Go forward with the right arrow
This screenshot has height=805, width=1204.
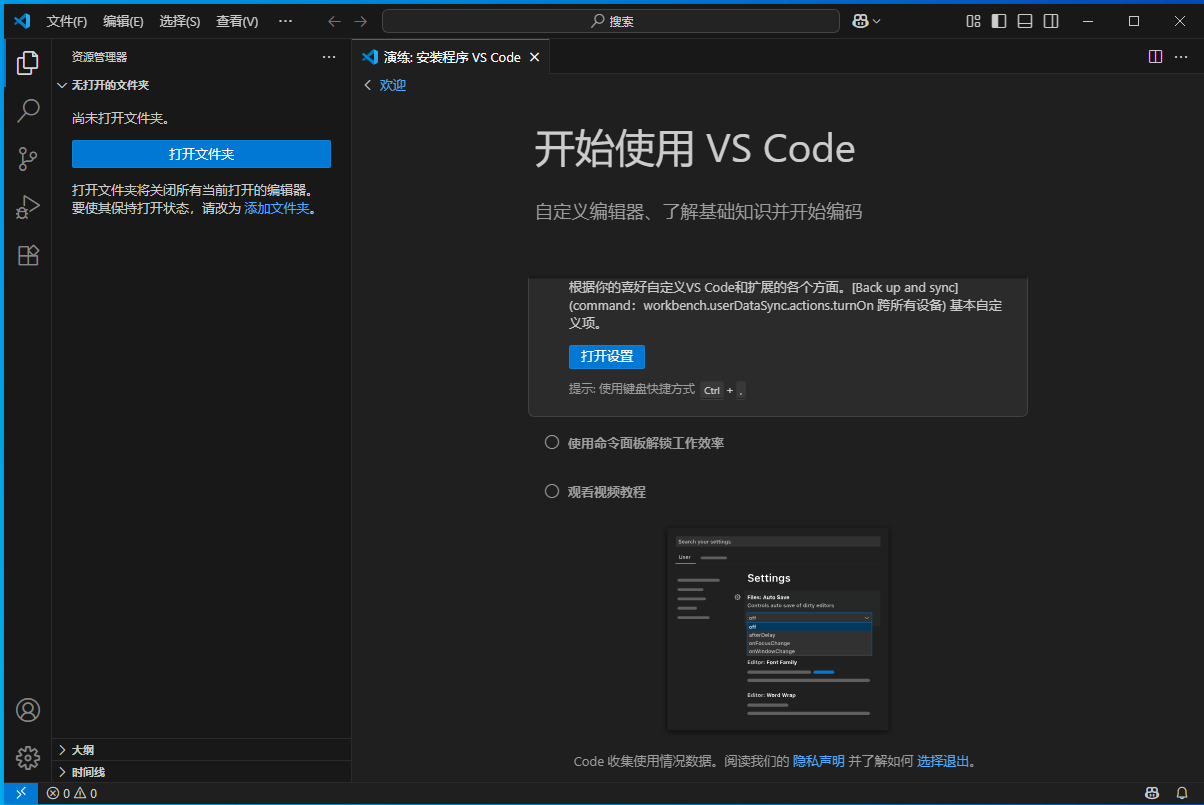click(361, 21)
